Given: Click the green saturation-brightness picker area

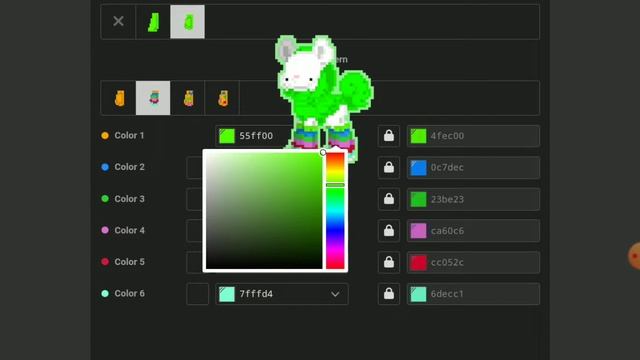Looking at the screenshot, I should 264,211.
